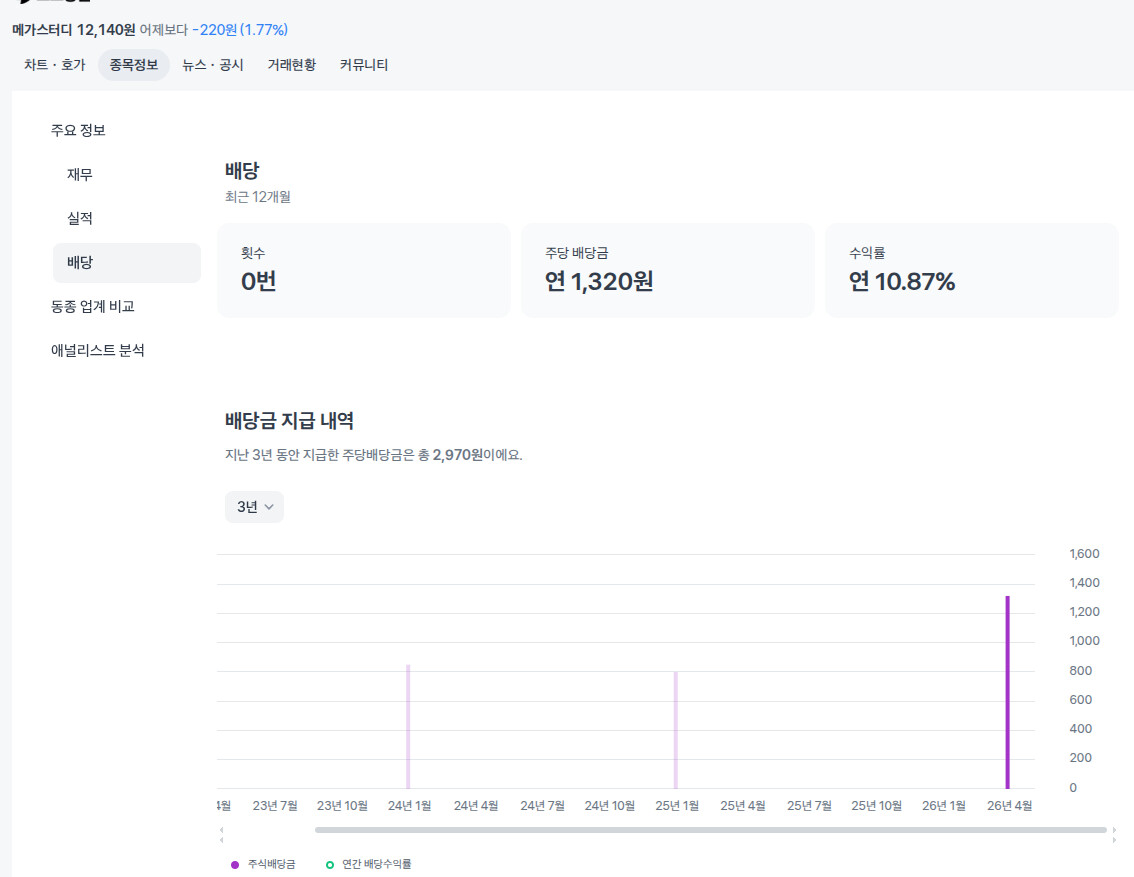Toggle the 주식배당금 purple legend dot
Image resolution: width=1134 pixels, height=877 pixels.
(235, 864)
